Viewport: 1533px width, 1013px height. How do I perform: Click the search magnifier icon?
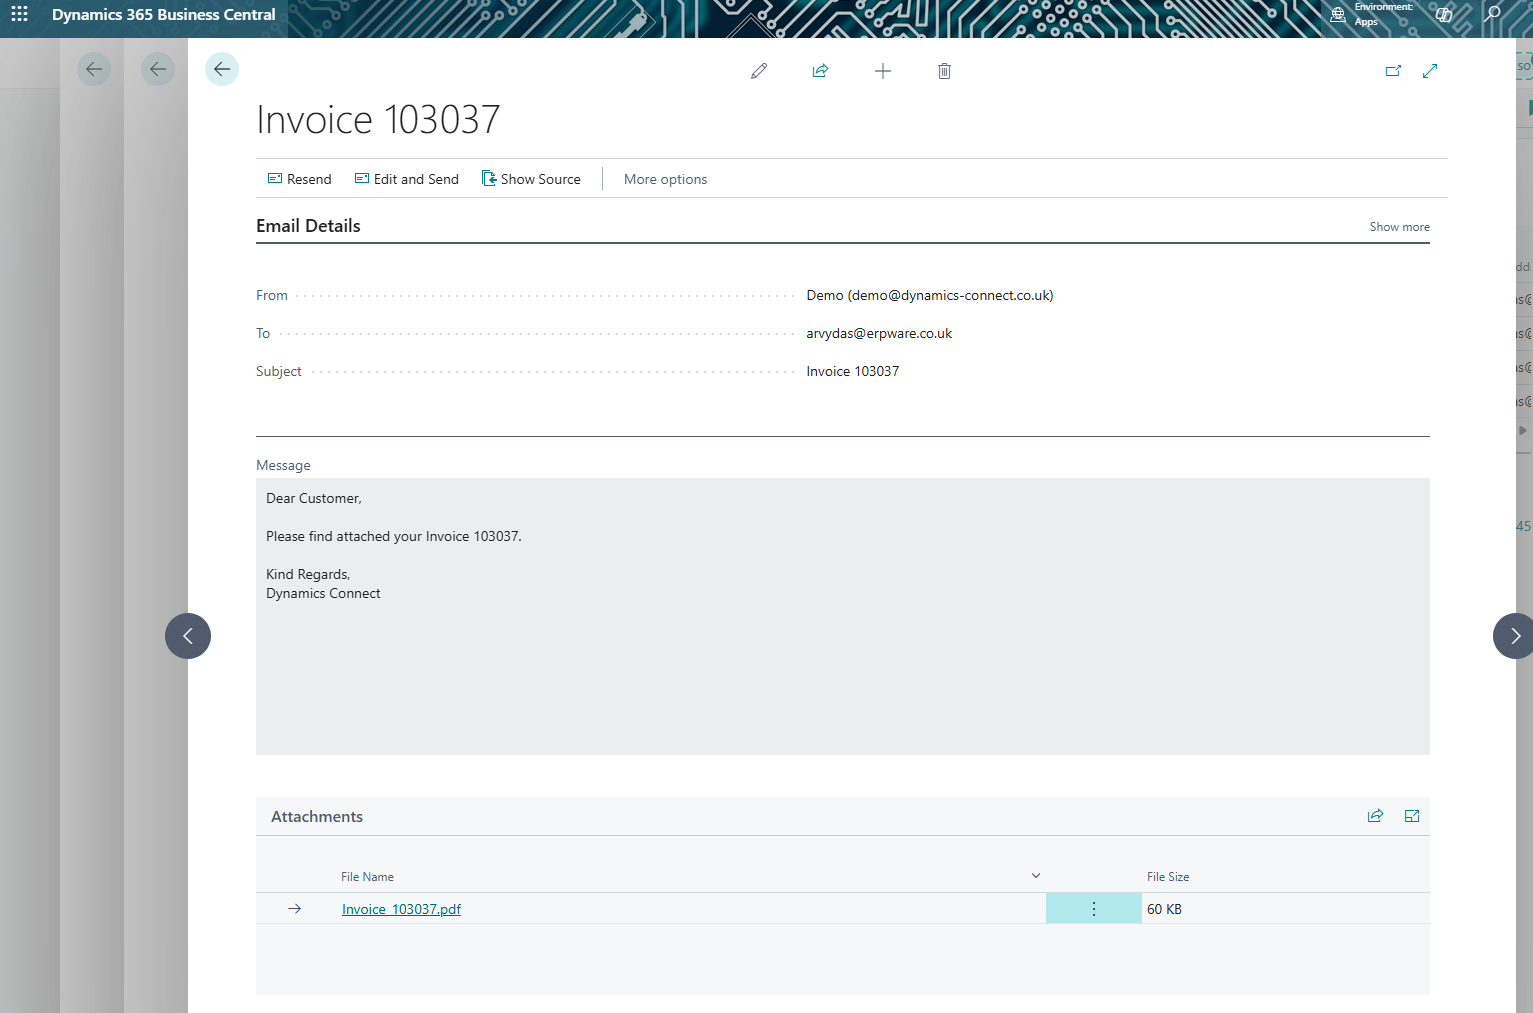click(1492, 15)
